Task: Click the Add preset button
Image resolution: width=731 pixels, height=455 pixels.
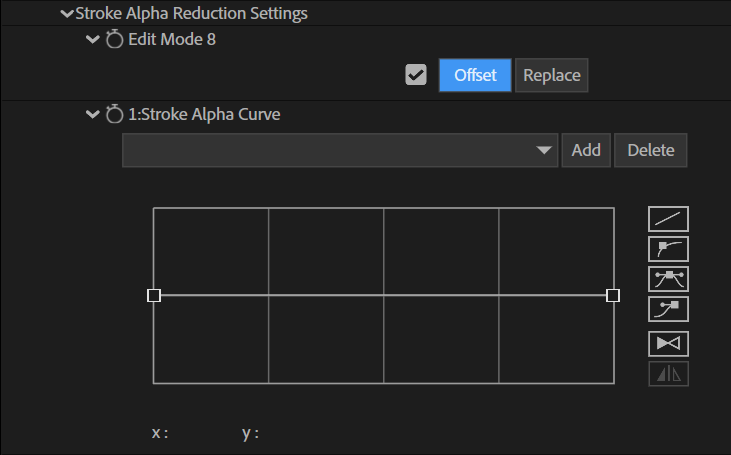Action: (x=586, y=150)
